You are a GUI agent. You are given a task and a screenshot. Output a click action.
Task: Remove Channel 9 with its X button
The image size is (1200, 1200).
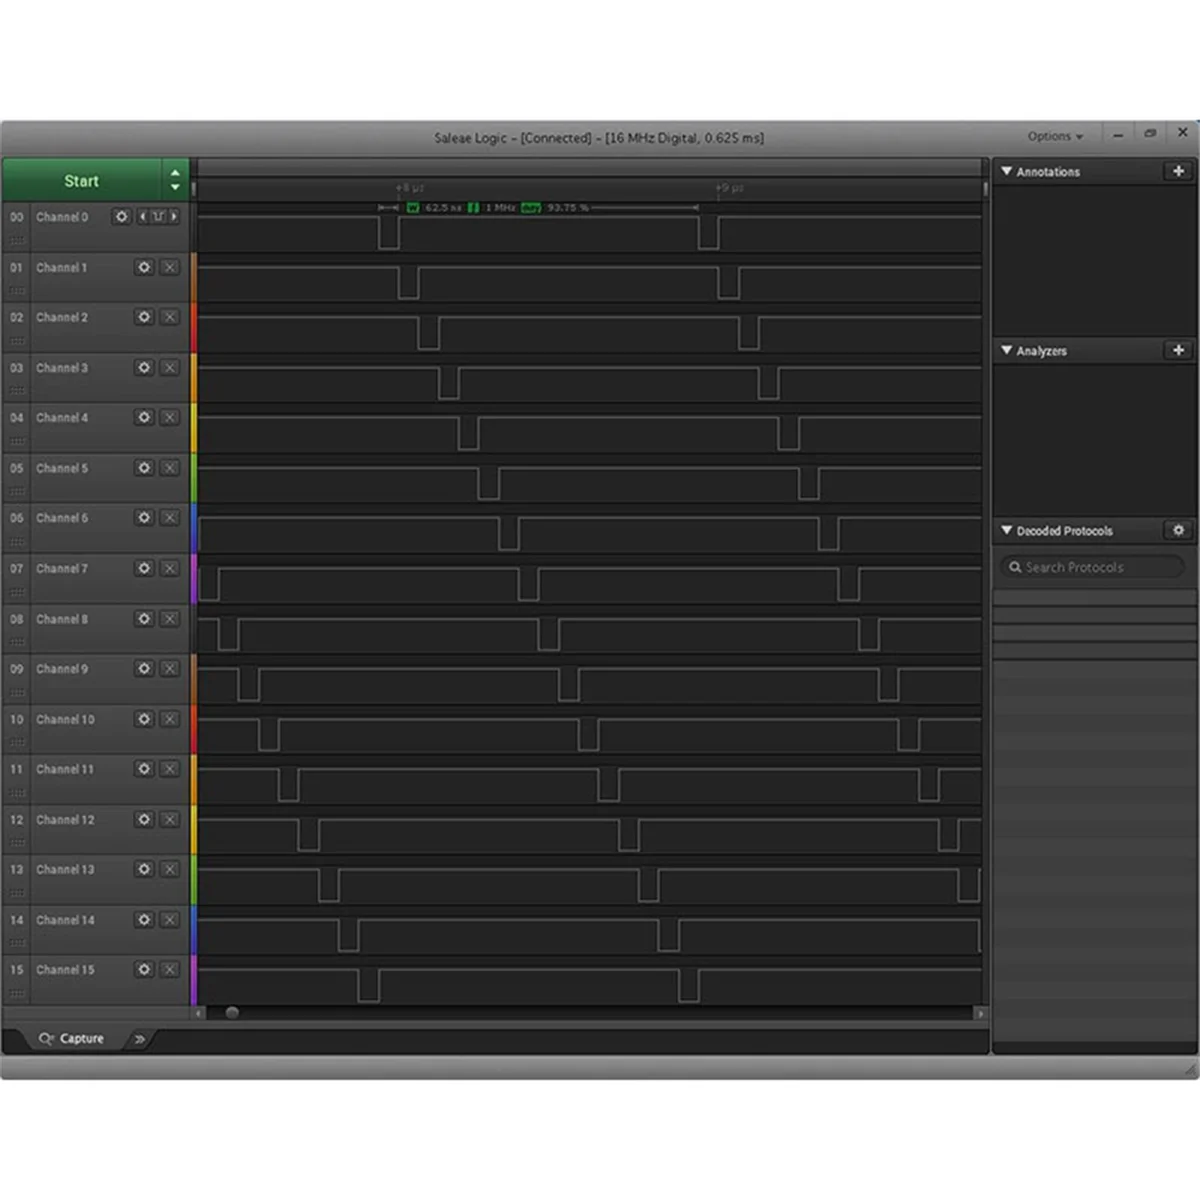click(170, 668)
